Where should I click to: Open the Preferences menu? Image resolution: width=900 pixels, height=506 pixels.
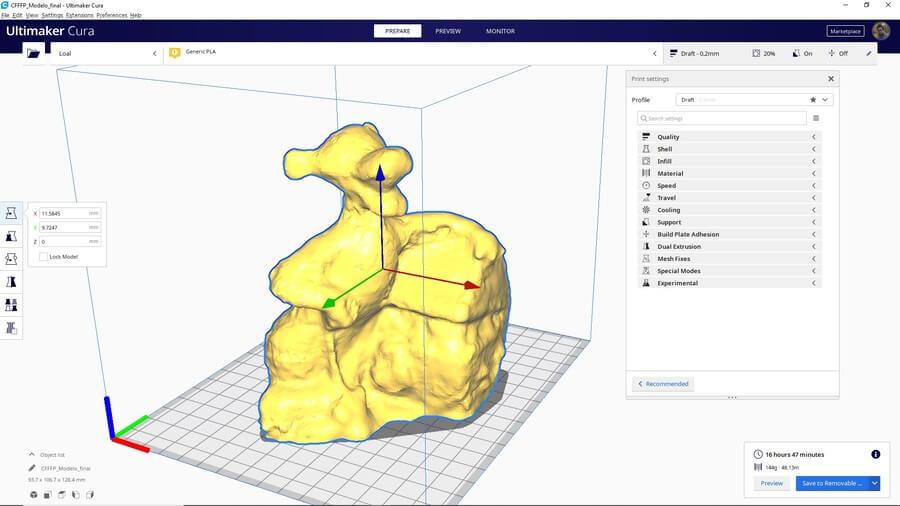pyautogui.click(x=112, y=15)
